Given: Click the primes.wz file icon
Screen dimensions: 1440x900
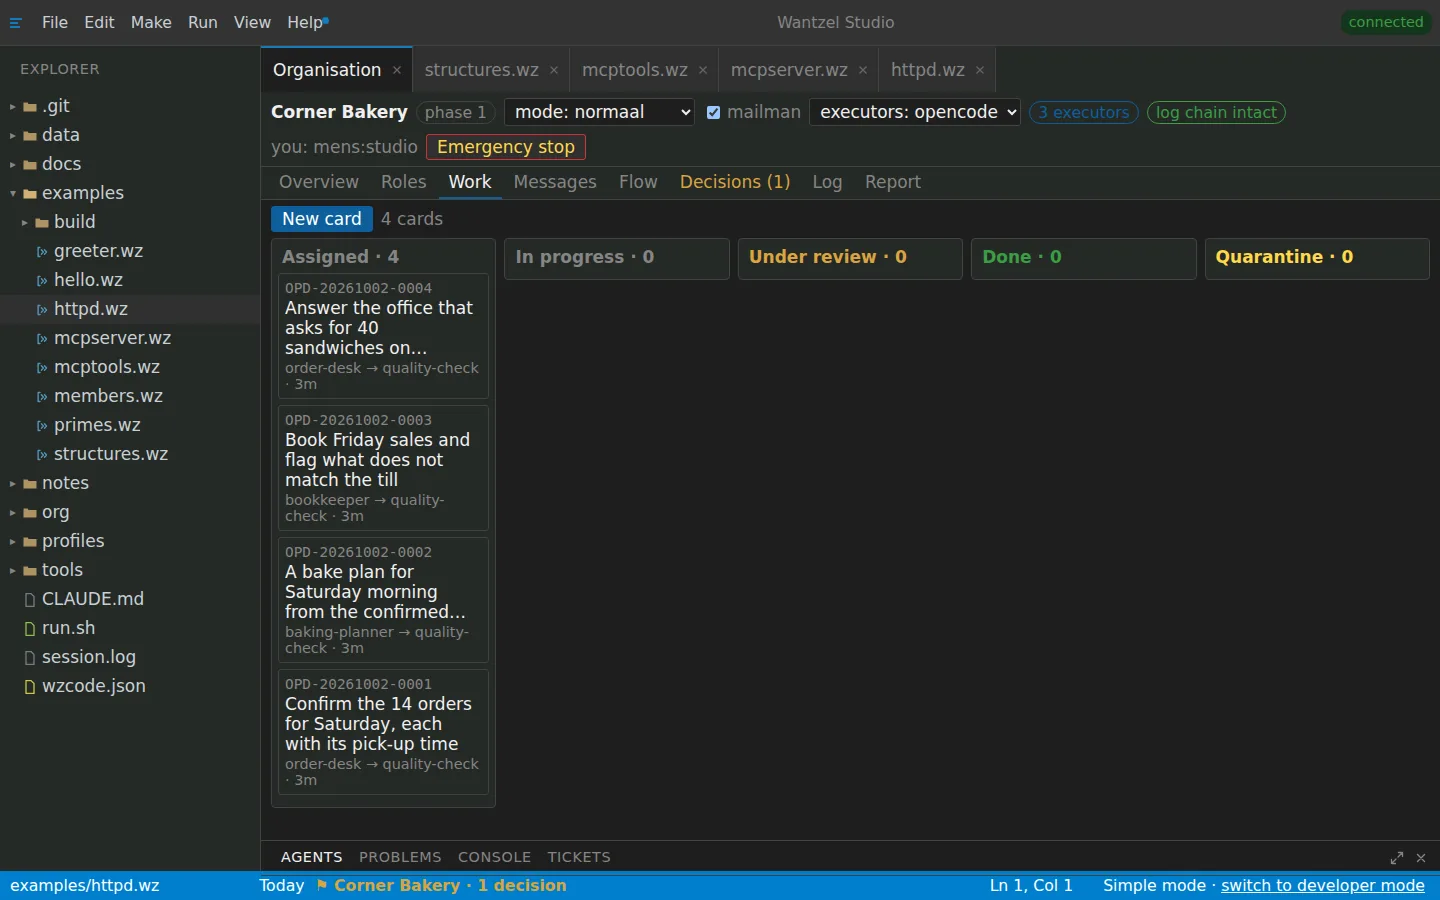Looking at the screenshot, I should [42, 426].
